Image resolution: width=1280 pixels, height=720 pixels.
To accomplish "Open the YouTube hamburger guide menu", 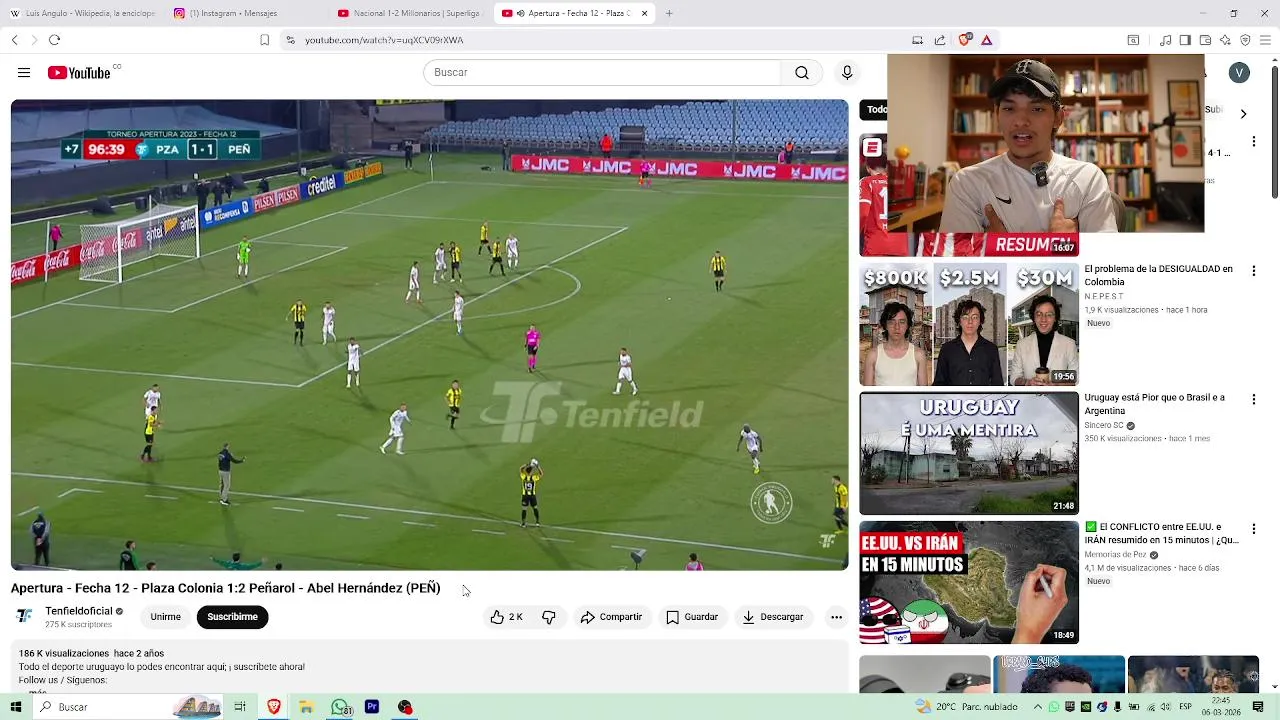I will (x=24, y=73).
